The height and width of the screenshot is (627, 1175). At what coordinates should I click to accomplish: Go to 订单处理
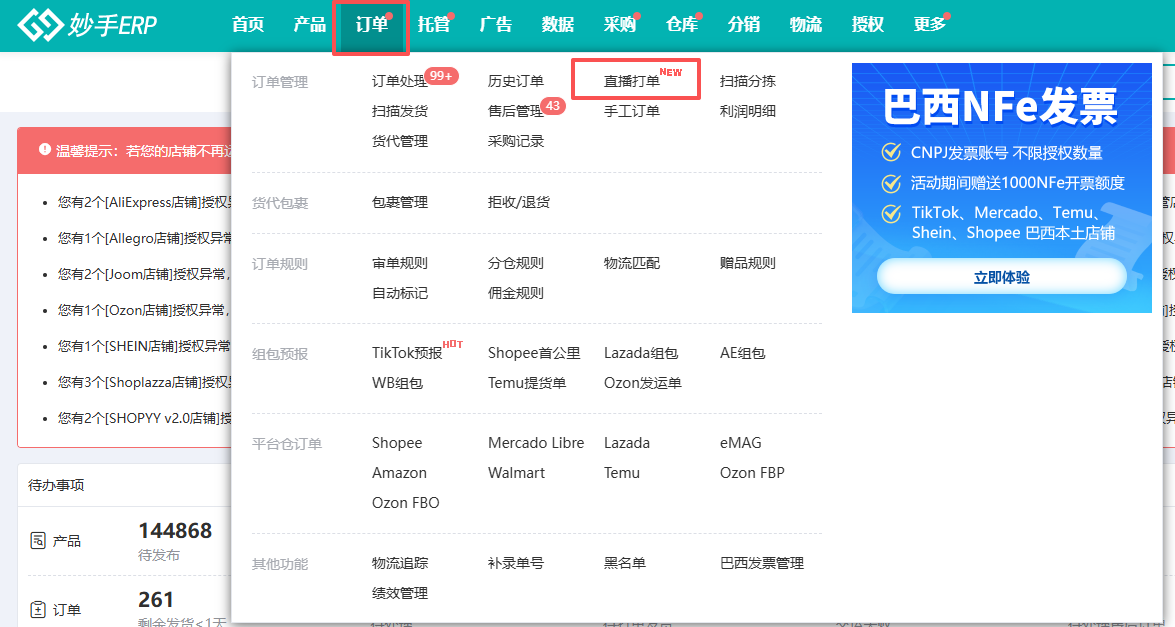pos(399,81)
